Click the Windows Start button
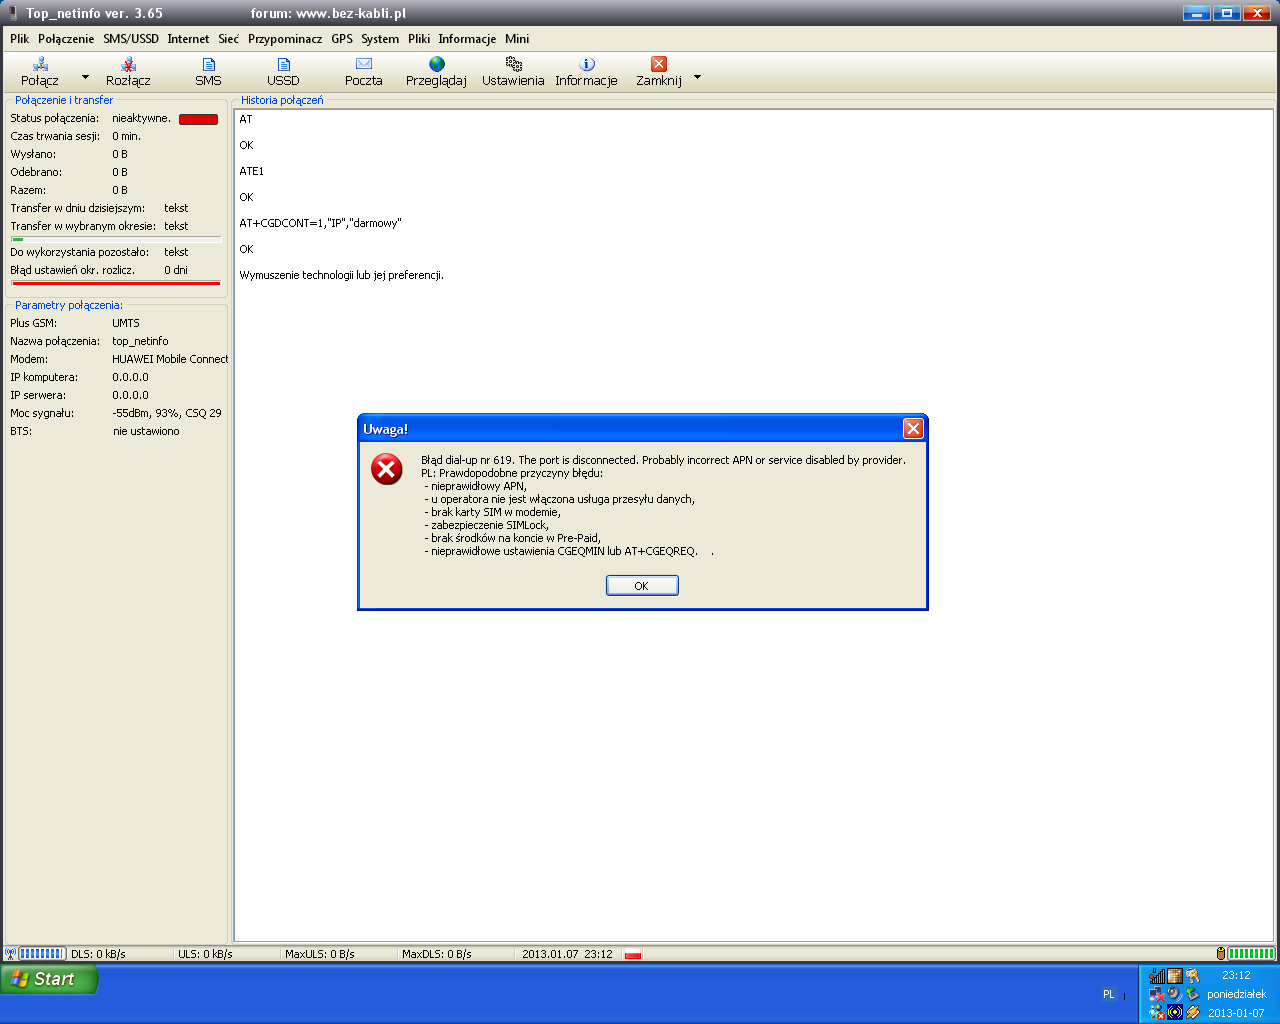This screenshot has width=1280, height=1024. click(48, 979)
